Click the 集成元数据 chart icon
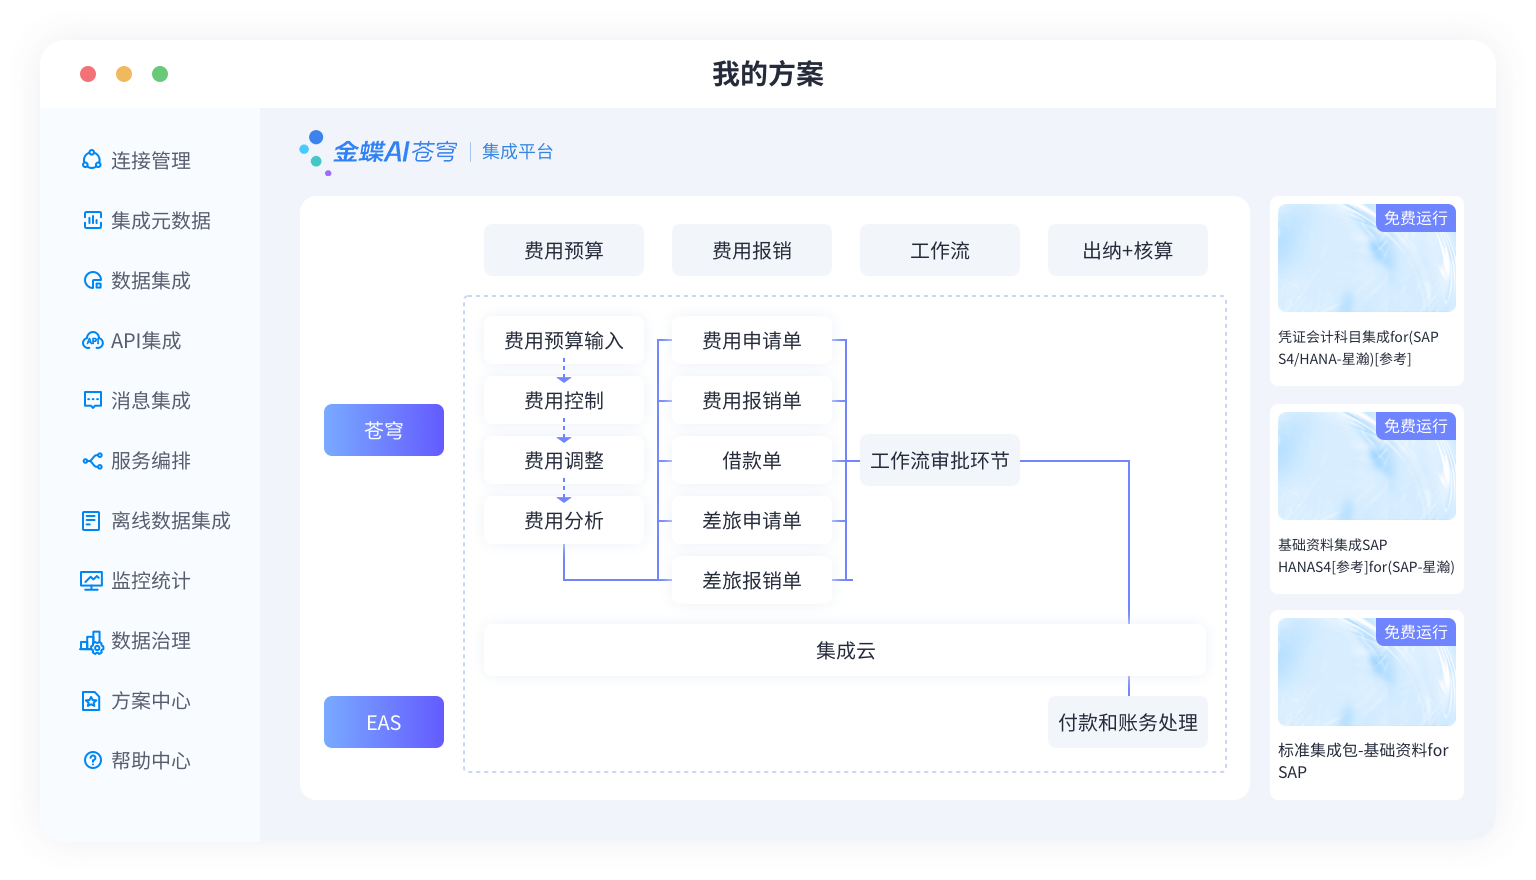The image size is (1536, 880). tap(92, 220)
